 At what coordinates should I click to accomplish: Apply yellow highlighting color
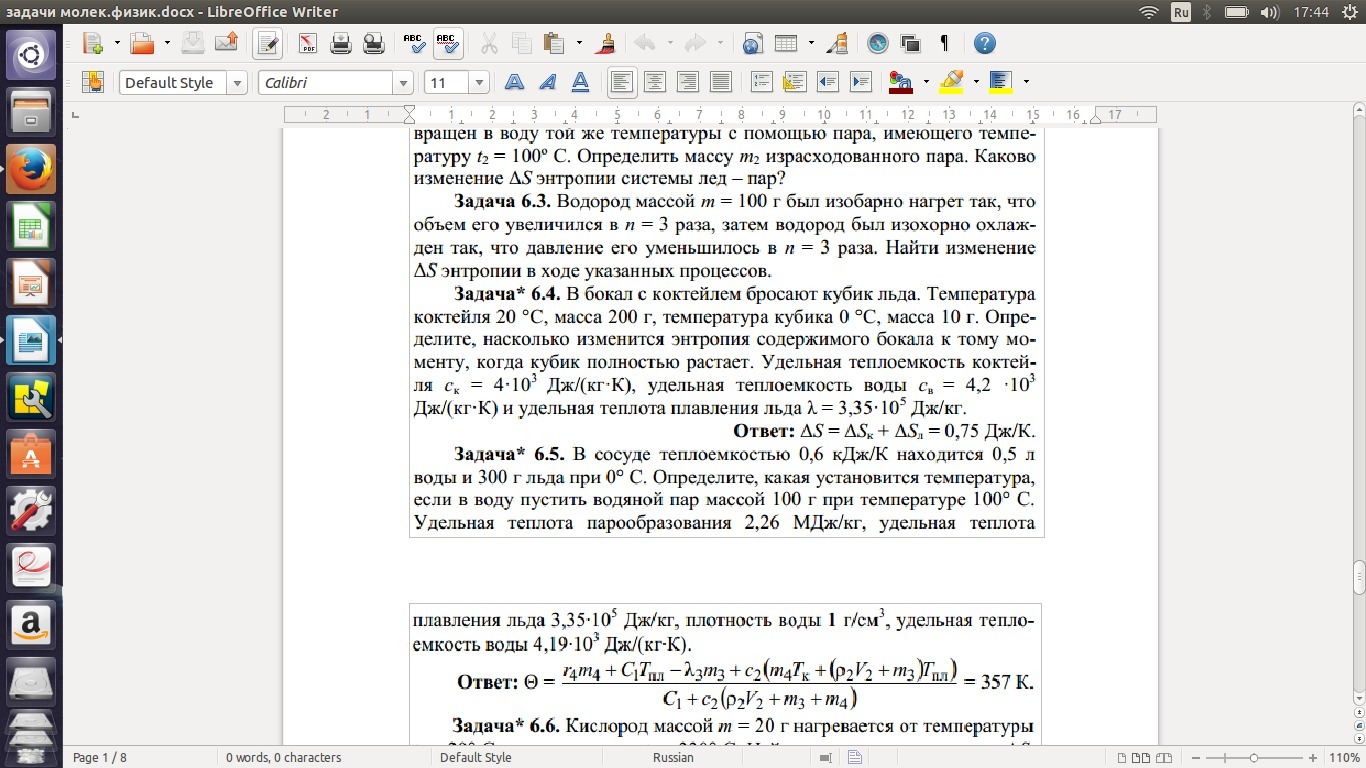[x=951, y=82]
